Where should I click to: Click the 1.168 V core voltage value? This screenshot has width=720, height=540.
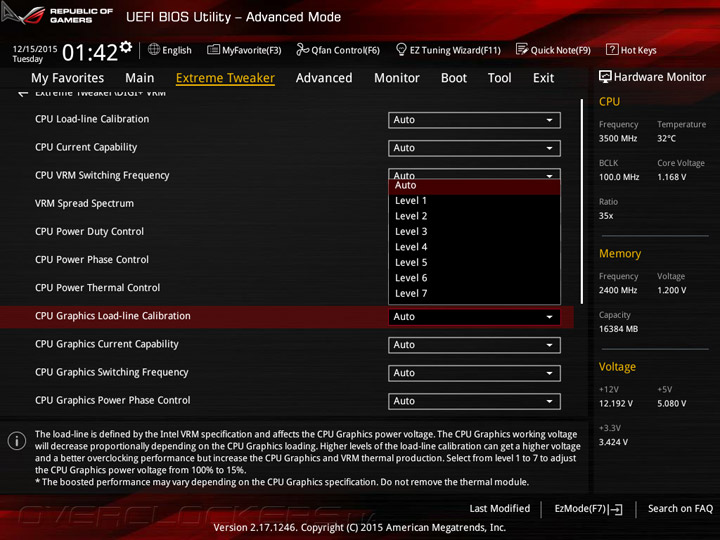pyautogui.click(x=671, y=177)
